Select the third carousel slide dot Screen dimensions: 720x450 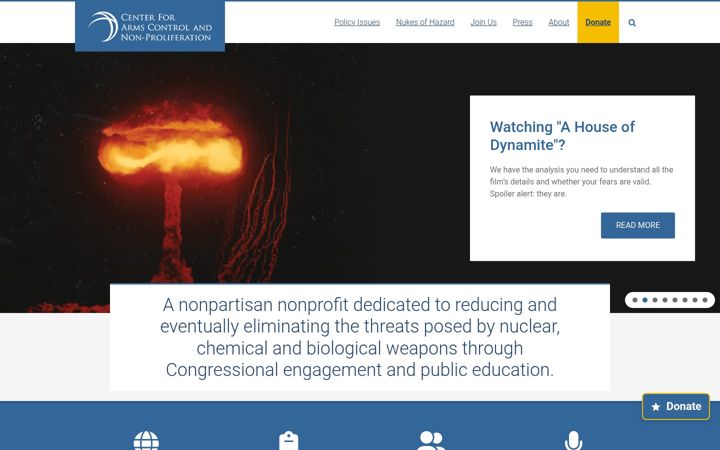pyautogui.click(x=655, y=300)
